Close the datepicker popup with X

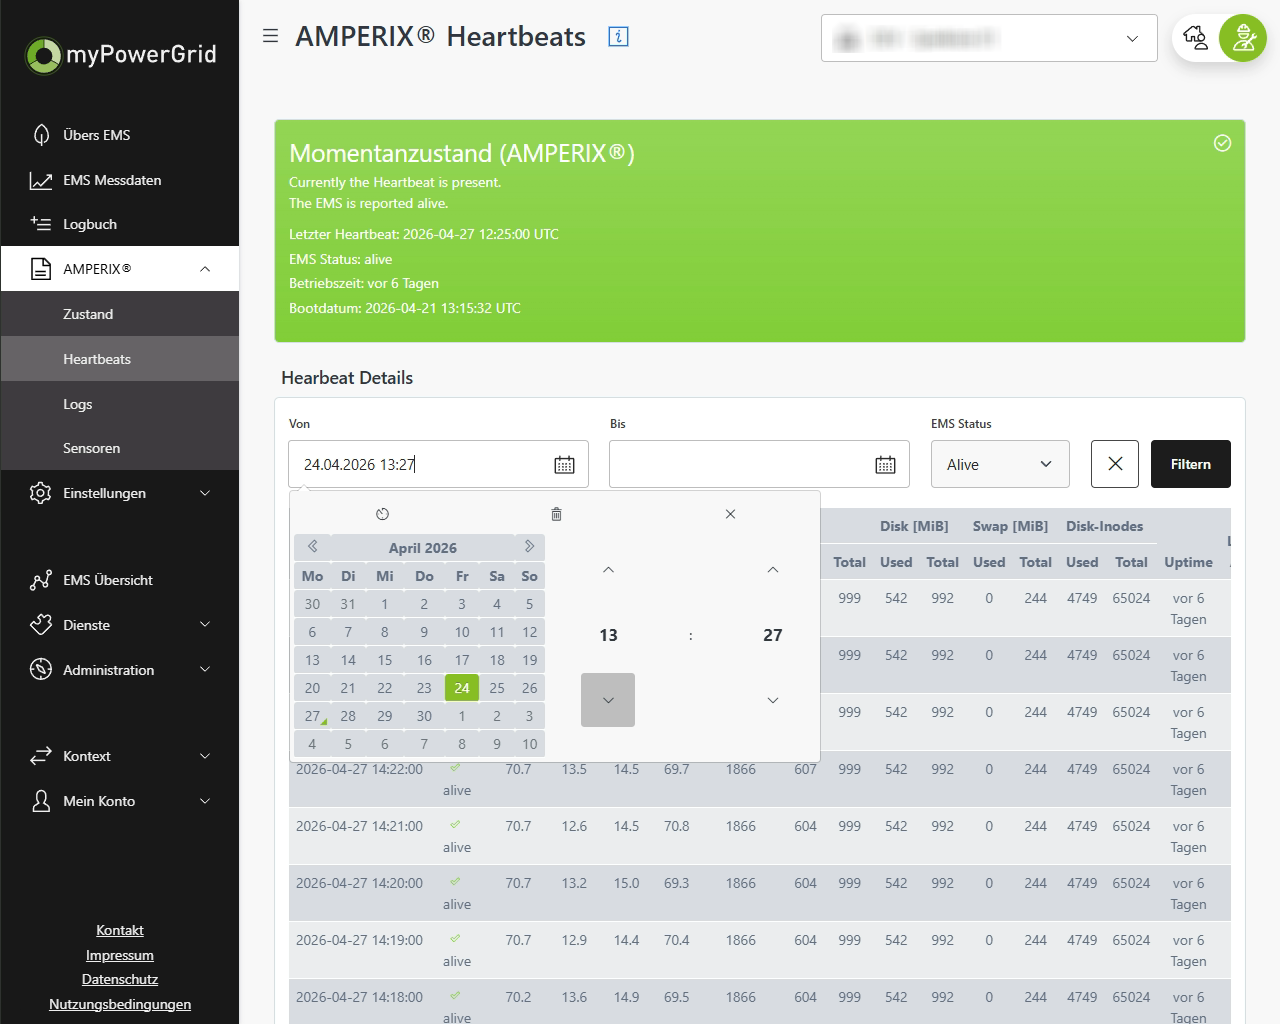(730, 514)
